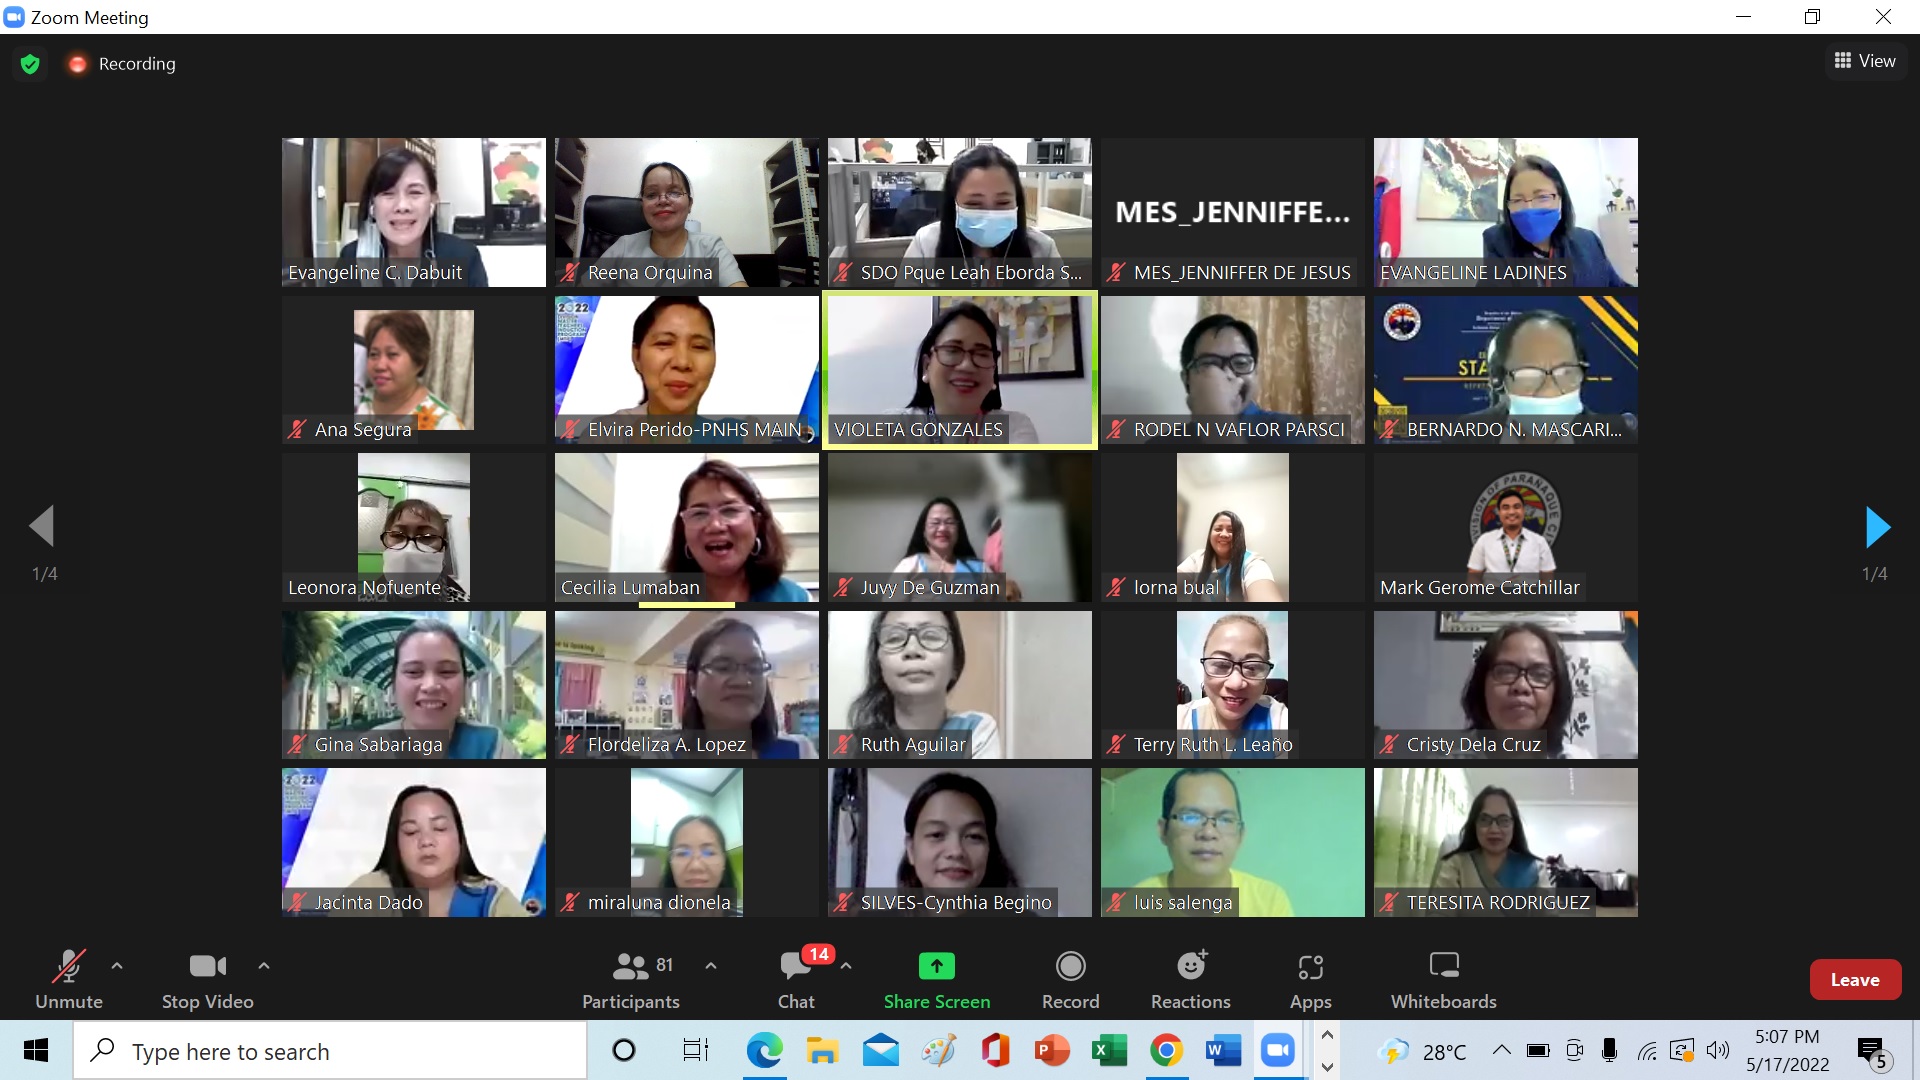Expand chat options caret beside Chat
This screenshot has width=1920, height=1080.
click(x=846, y=966)
